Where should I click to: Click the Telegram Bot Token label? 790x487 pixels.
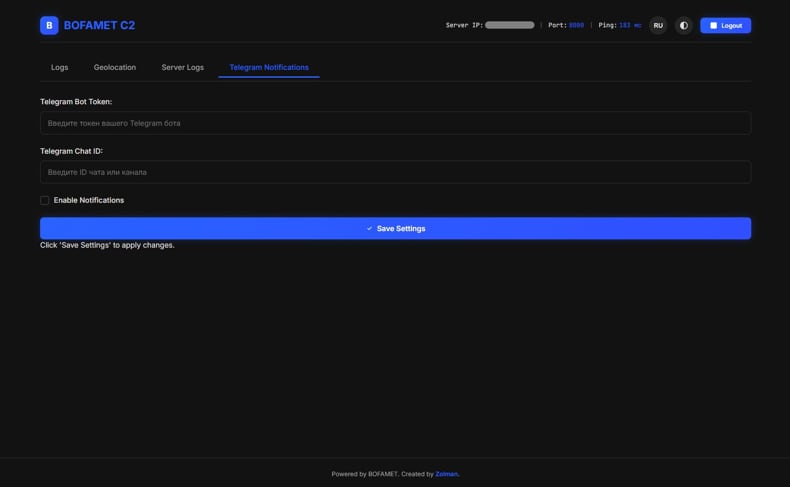[x=76, y=102]
